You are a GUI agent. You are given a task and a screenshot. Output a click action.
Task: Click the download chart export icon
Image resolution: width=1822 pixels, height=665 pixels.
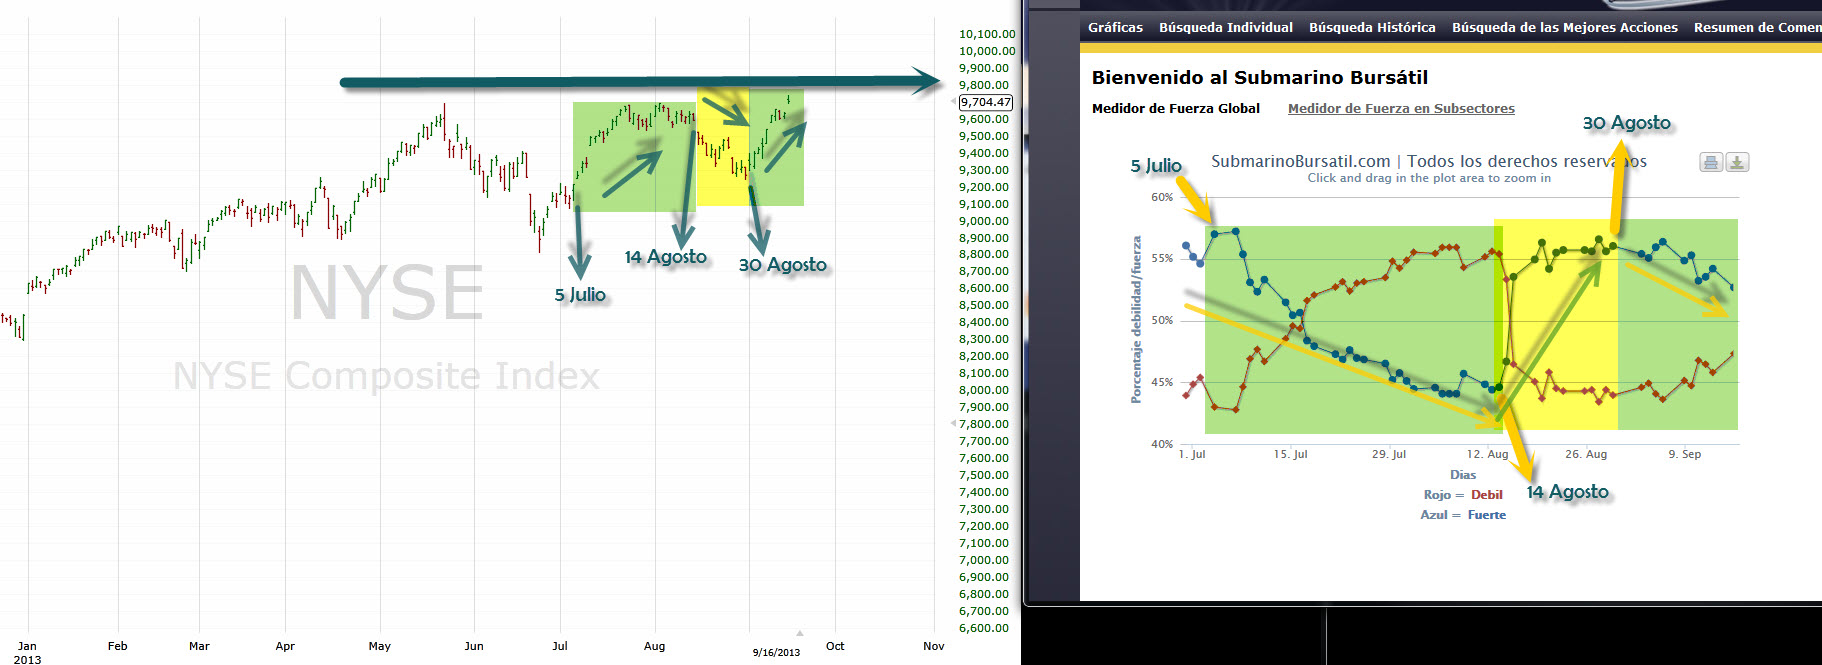[x=1737, y=163]
